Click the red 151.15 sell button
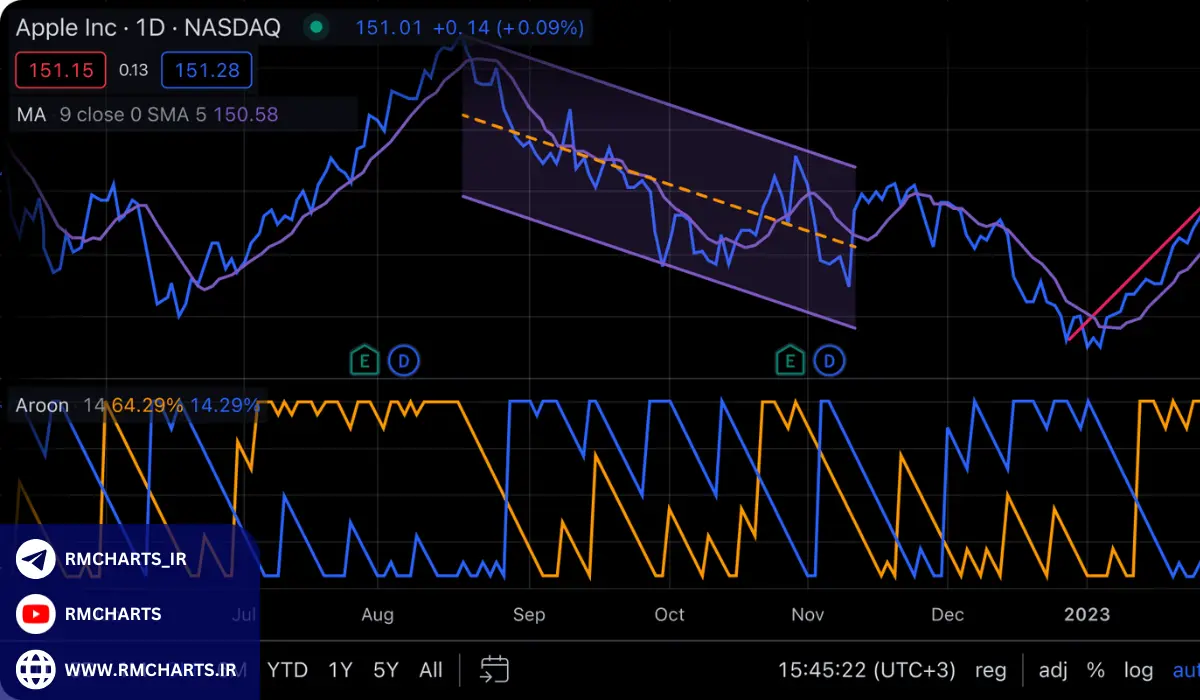The height and width of the screenshot is (700, 1200). click(x=61, y=70)
